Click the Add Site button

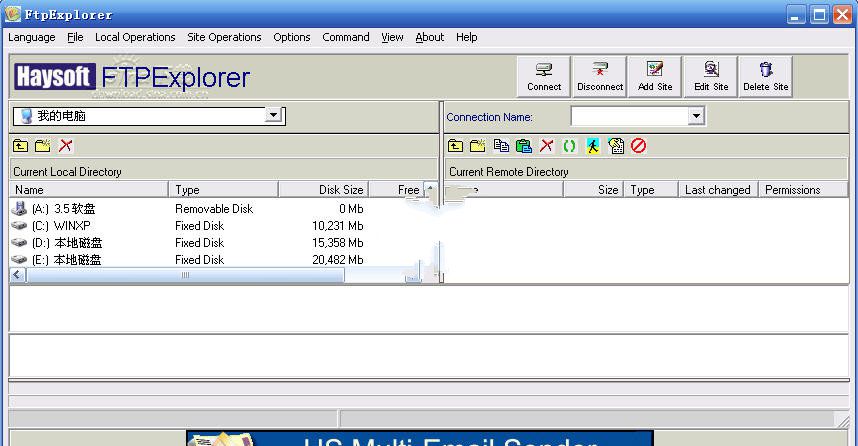point(655,77)
